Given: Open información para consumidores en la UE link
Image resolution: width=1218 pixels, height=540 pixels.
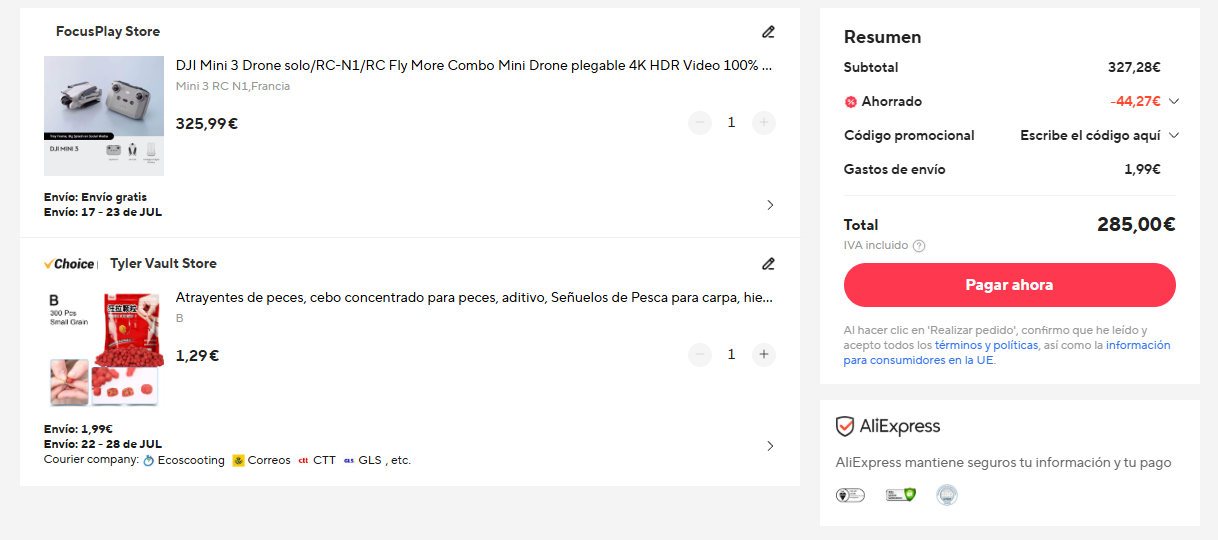Looking at the screenshot, I should (x=1007, y=353).
